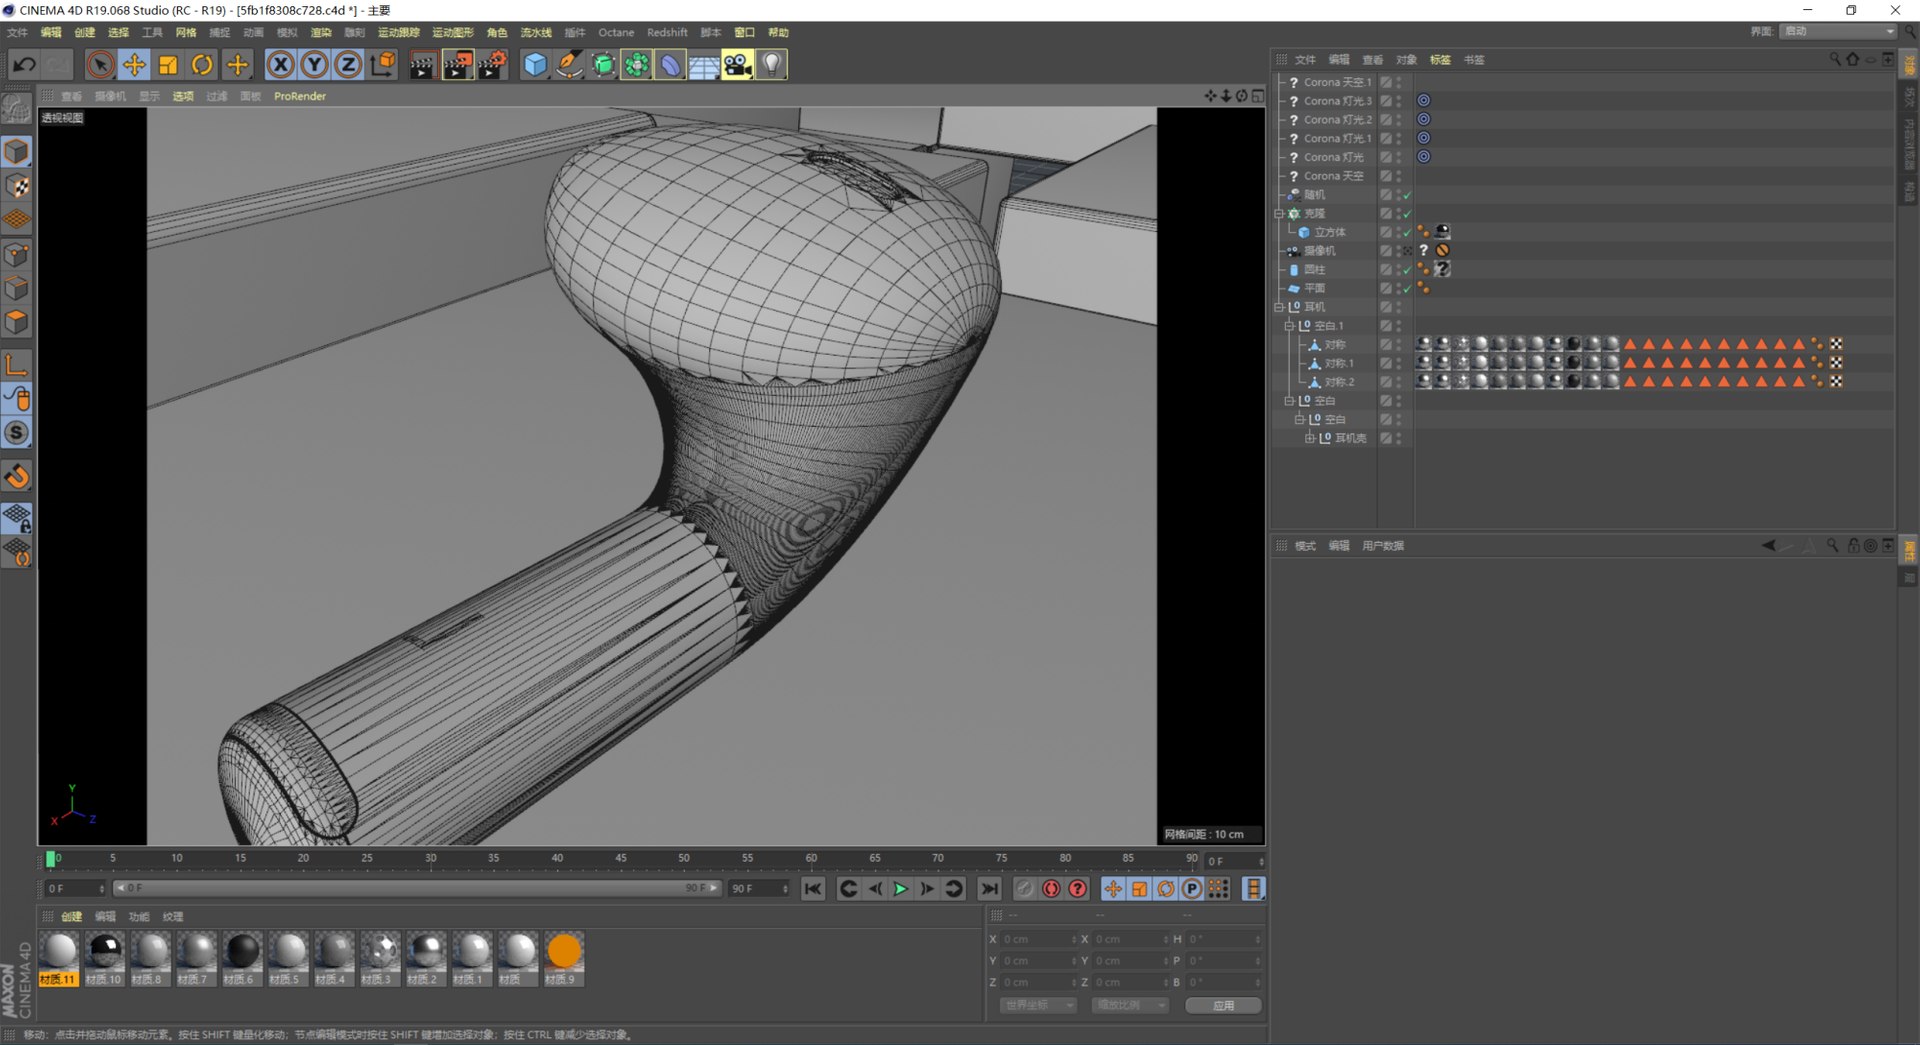Open the 渲染 menu
The height and width of the screenshot is (1045, 1920).
pyautogui.click(x=320, y=33)
